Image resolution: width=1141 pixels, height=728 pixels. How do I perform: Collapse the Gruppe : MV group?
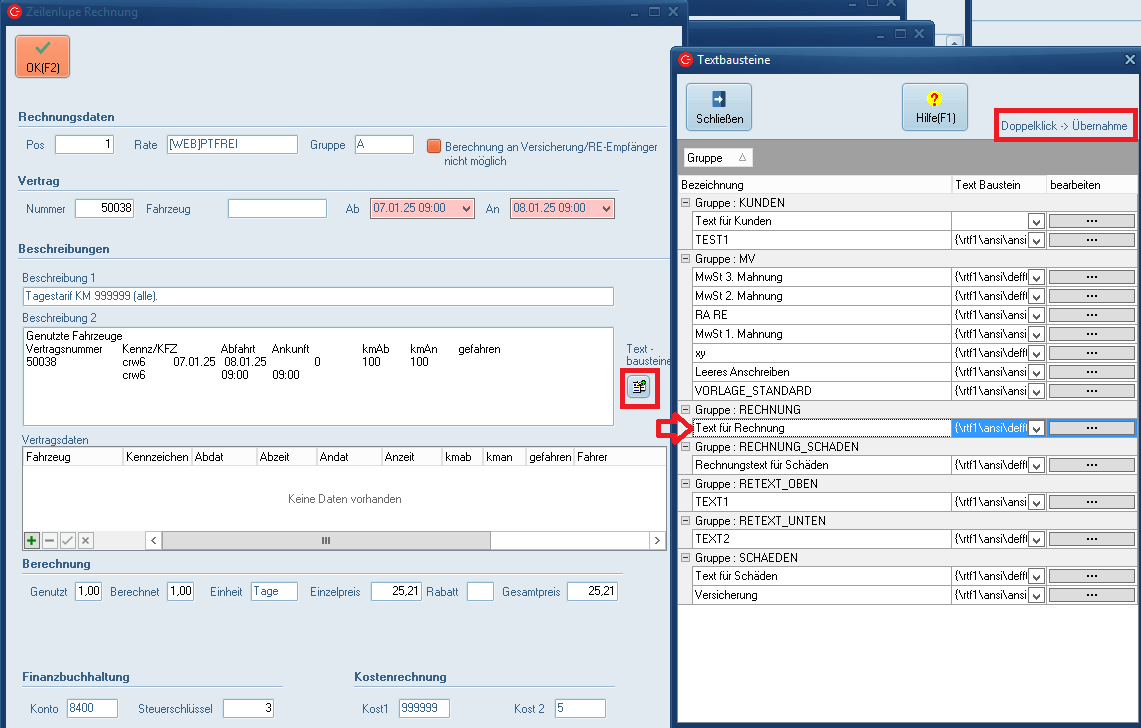[x=686, y=259]
